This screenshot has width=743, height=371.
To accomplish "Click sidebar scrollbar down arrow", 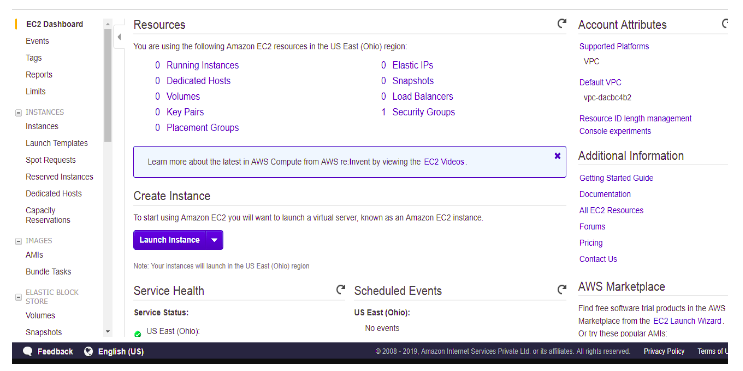I will [108, 332].
